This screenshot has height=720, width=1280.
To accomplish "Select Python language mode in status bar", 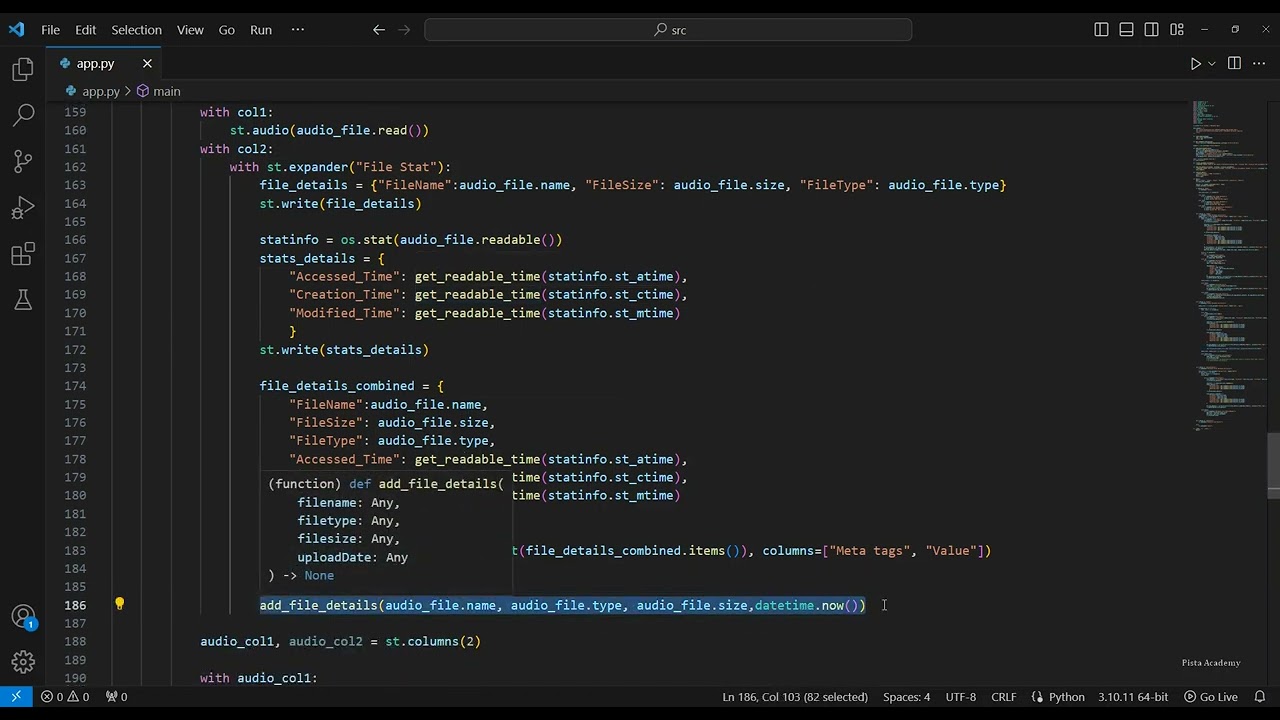I will [1058, 696].
